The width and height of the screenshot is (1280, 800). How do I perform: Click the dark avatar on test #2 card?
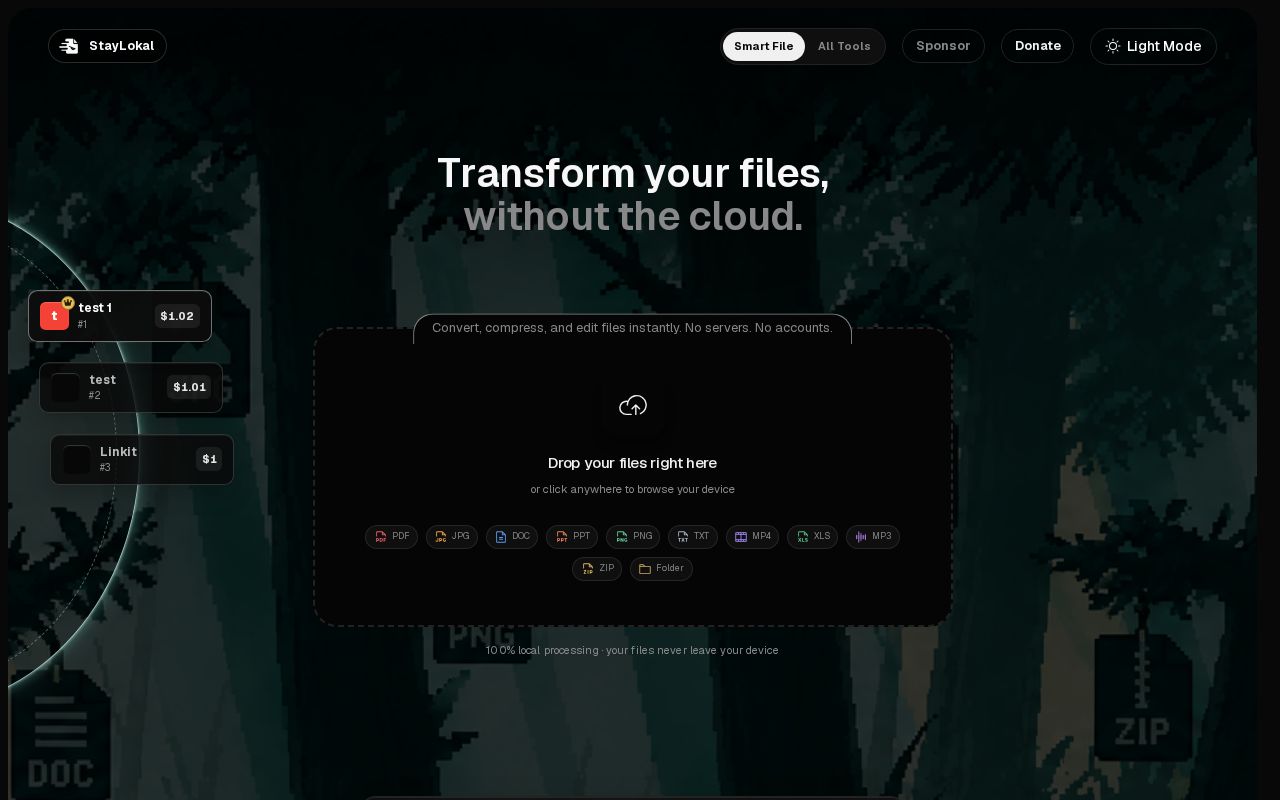(66, 388)
